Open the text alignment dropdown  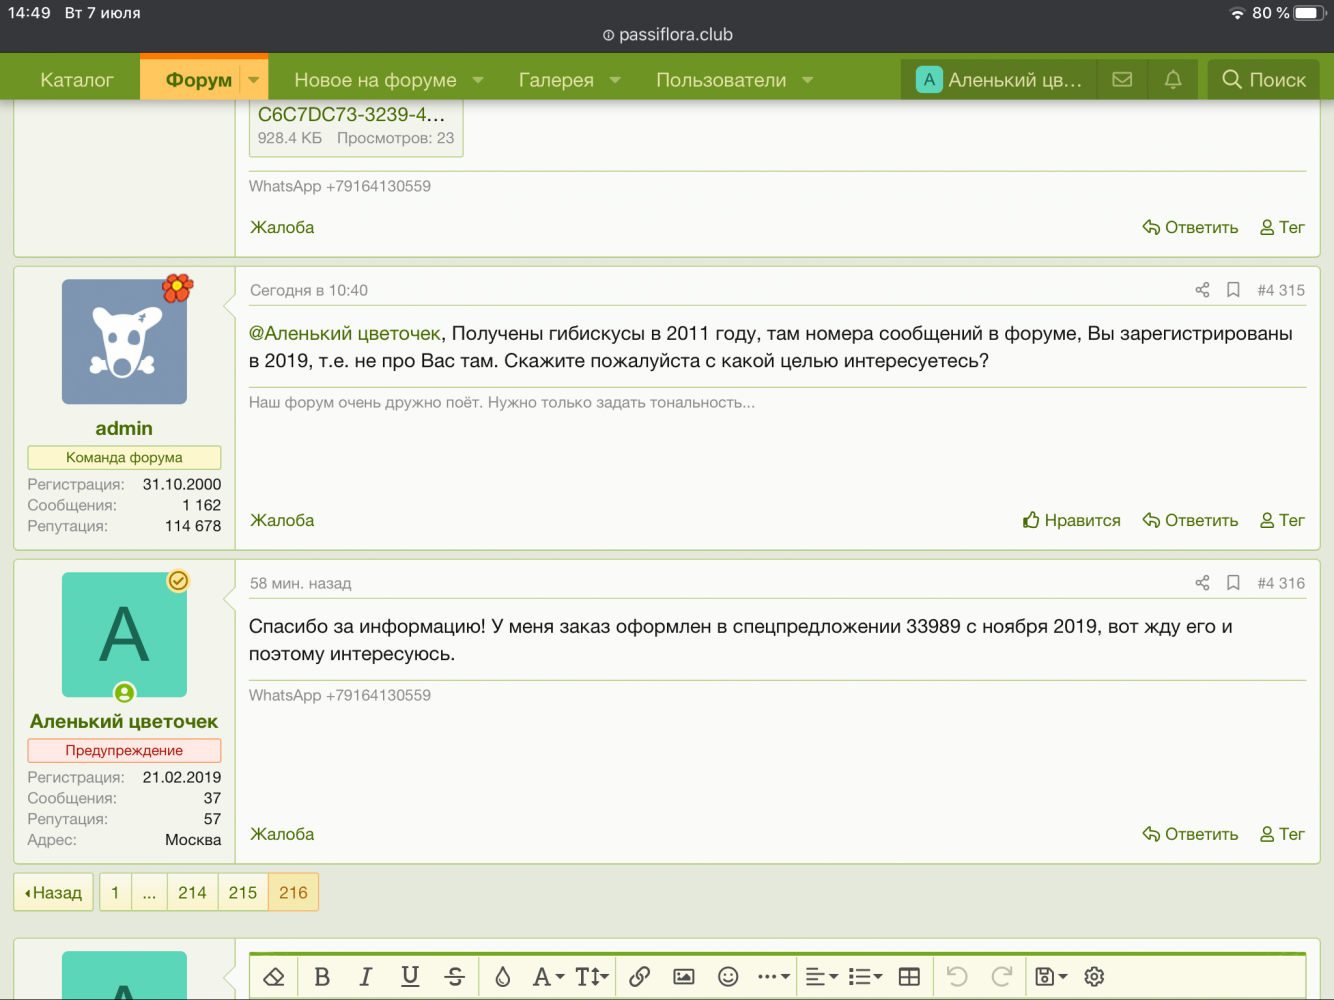tap(821, 977)
